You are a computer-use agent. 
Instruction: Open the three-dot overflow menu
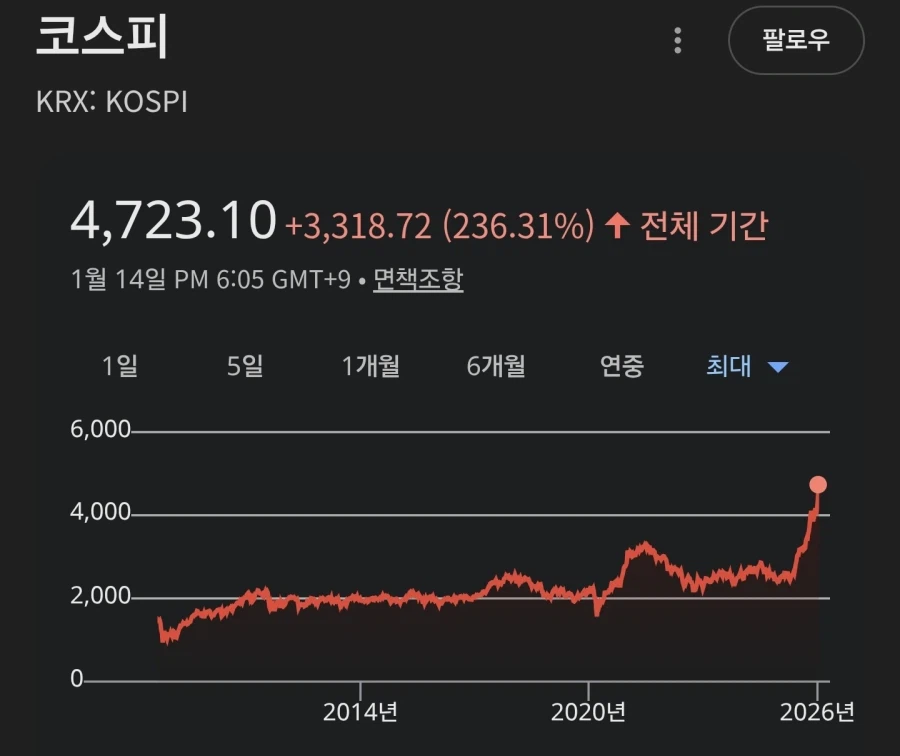(x=679, y=41)
